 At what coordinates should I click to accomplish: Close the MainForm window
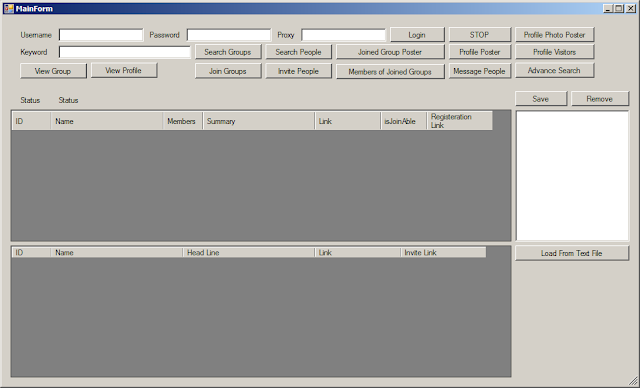[x=631, y=9]
